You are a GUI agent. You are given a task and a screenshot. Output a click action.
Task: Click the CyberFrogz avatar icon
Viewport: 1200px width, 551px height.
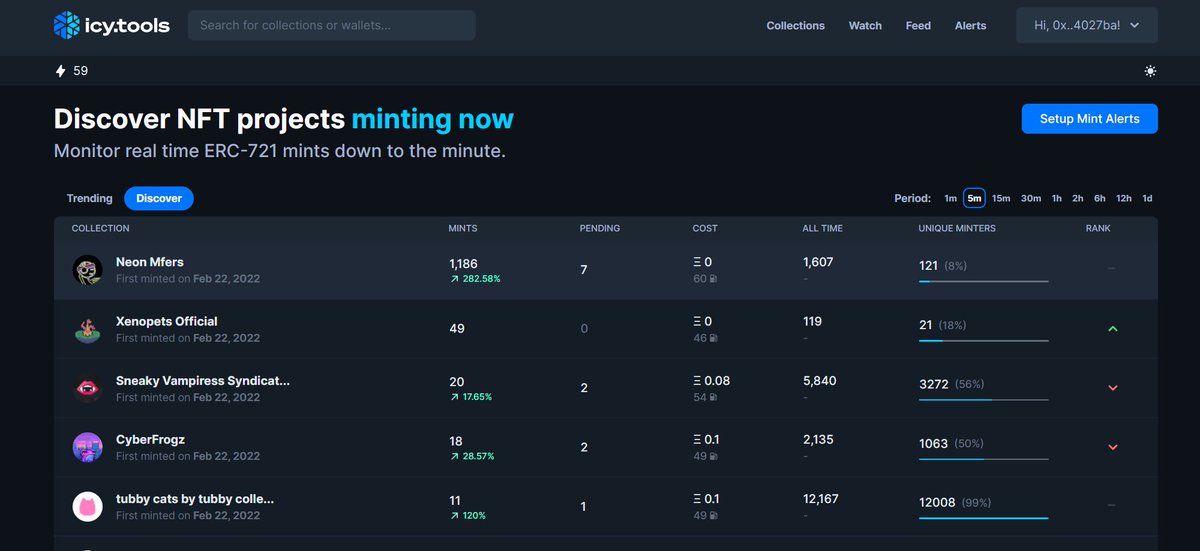[x=88, y=447]
